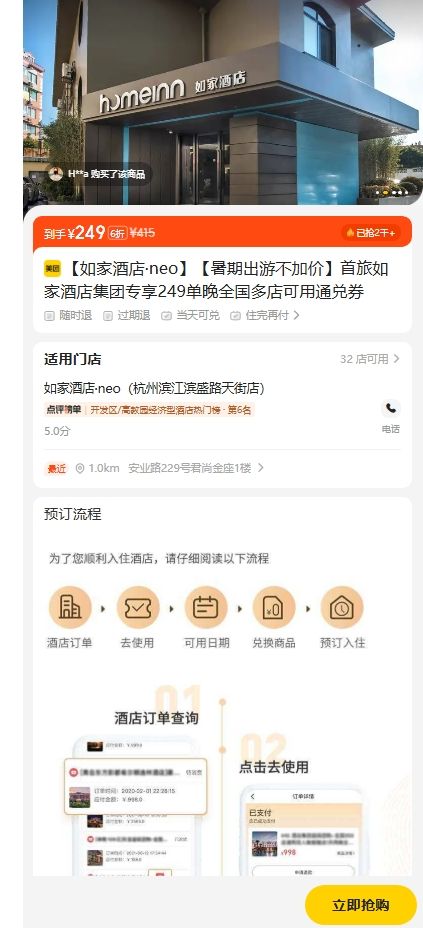Click the location pin icon beside 1.0km
The image size is (423, 928).
[x=80, y=468]
